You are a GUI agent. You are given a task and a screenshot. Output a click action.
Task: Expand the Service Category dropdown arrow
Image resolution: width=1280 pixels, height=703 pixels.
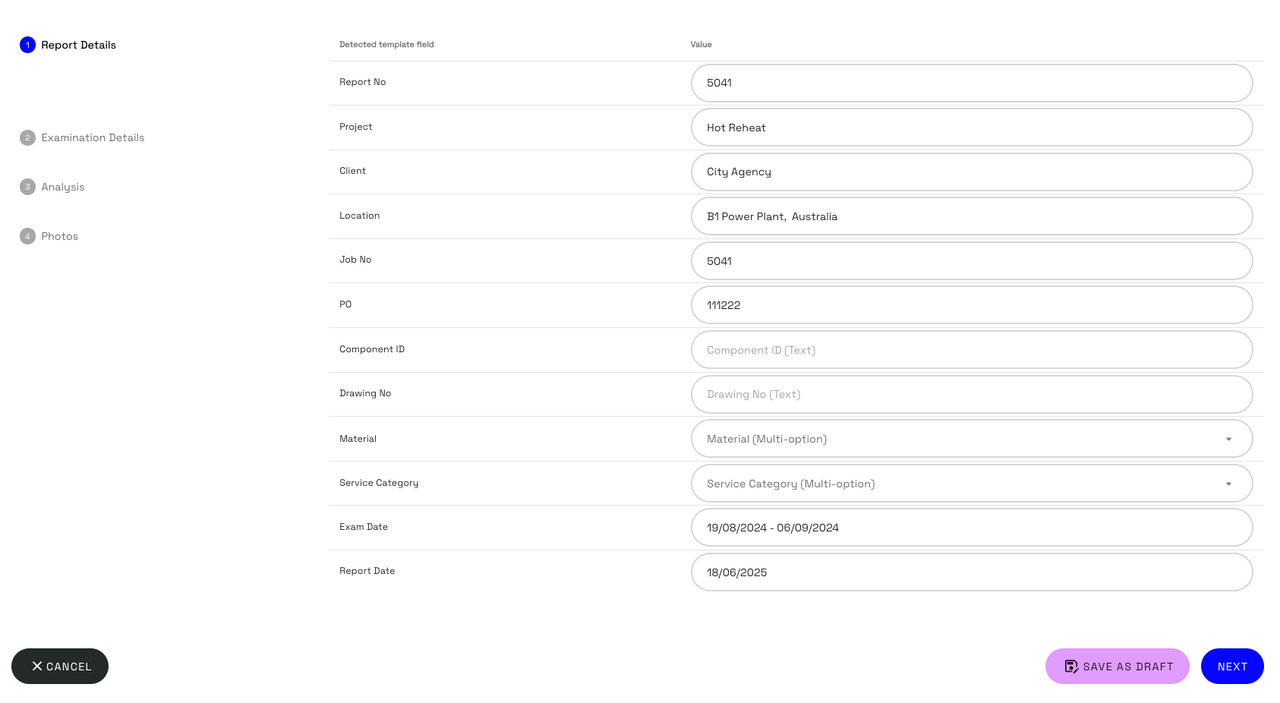[x=1228, y=484]
